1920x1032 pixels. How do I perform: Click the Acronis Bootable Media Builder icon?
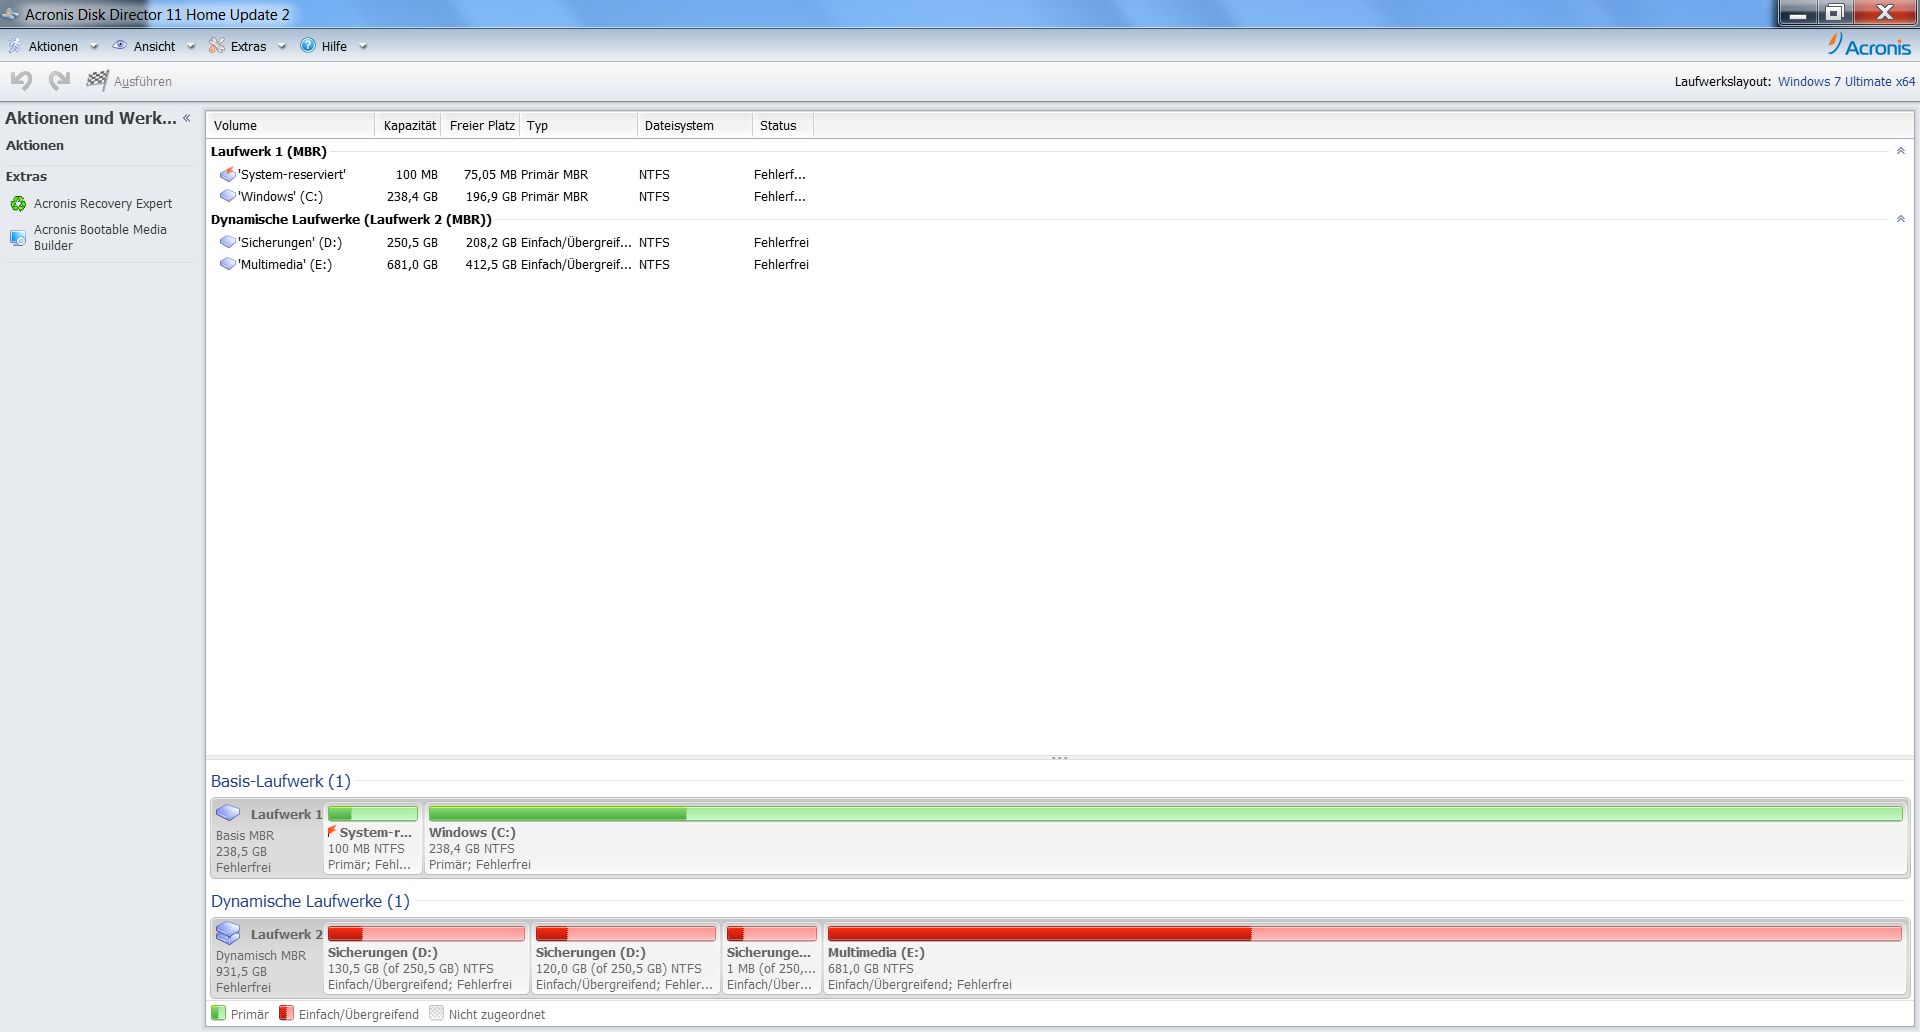(18, 238)
